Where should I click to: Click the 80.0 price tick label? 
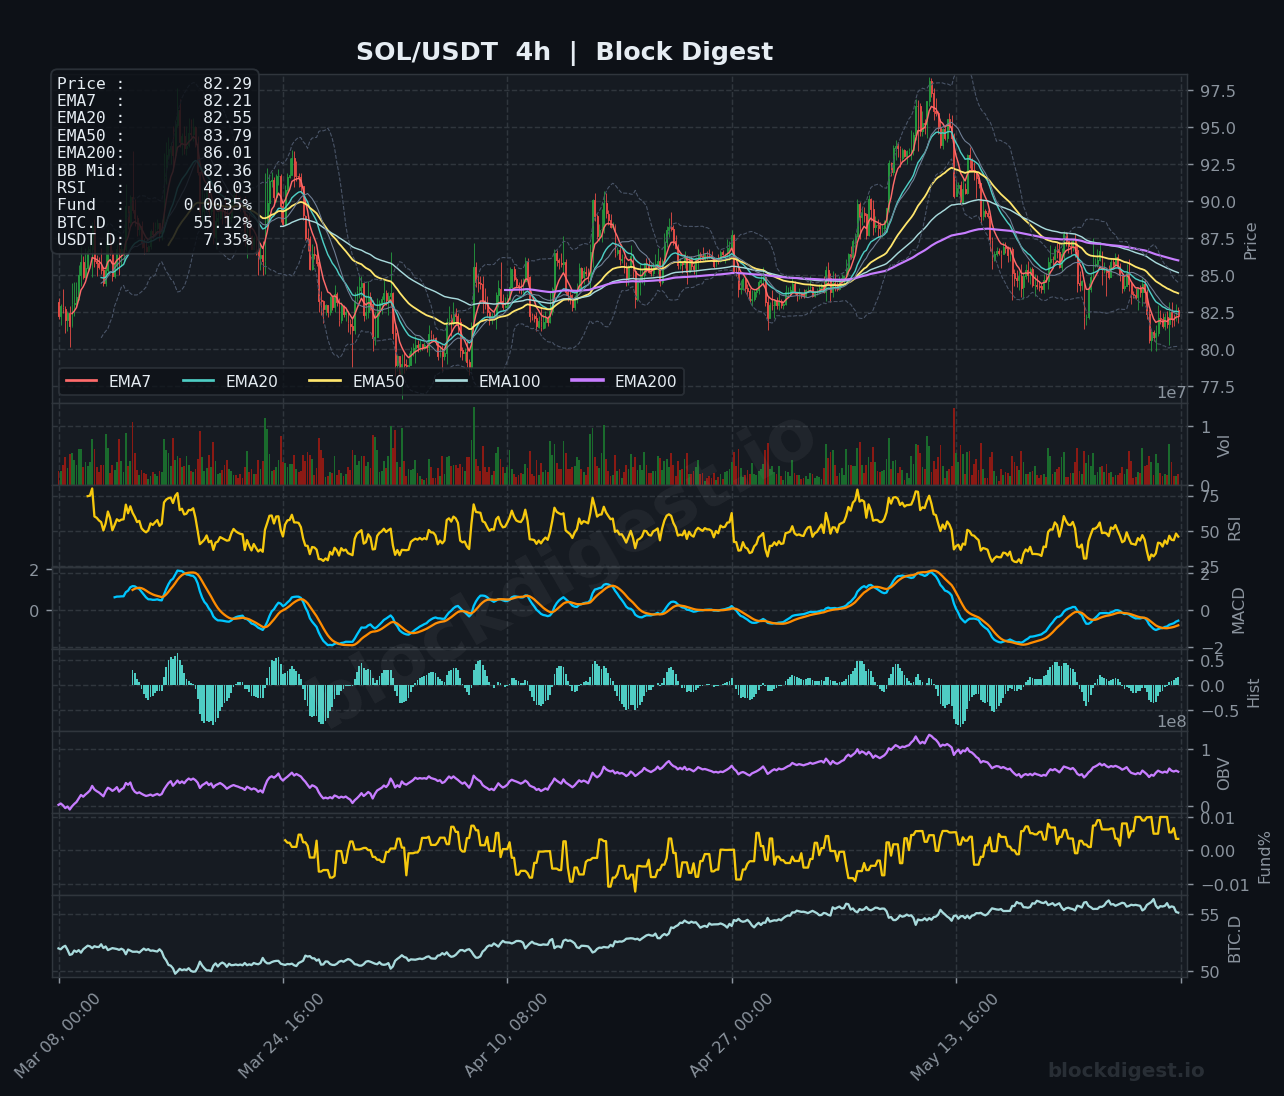1217,350
